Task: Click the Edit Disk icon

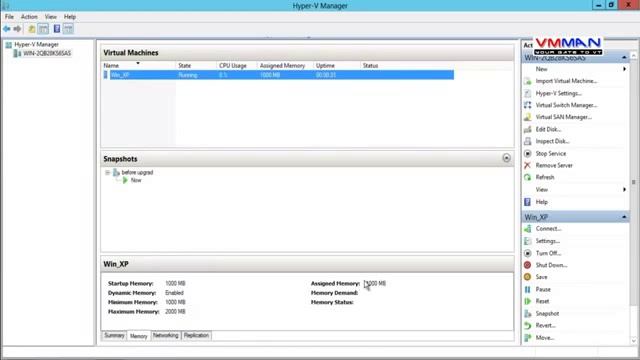Action: tap(527, 129)
